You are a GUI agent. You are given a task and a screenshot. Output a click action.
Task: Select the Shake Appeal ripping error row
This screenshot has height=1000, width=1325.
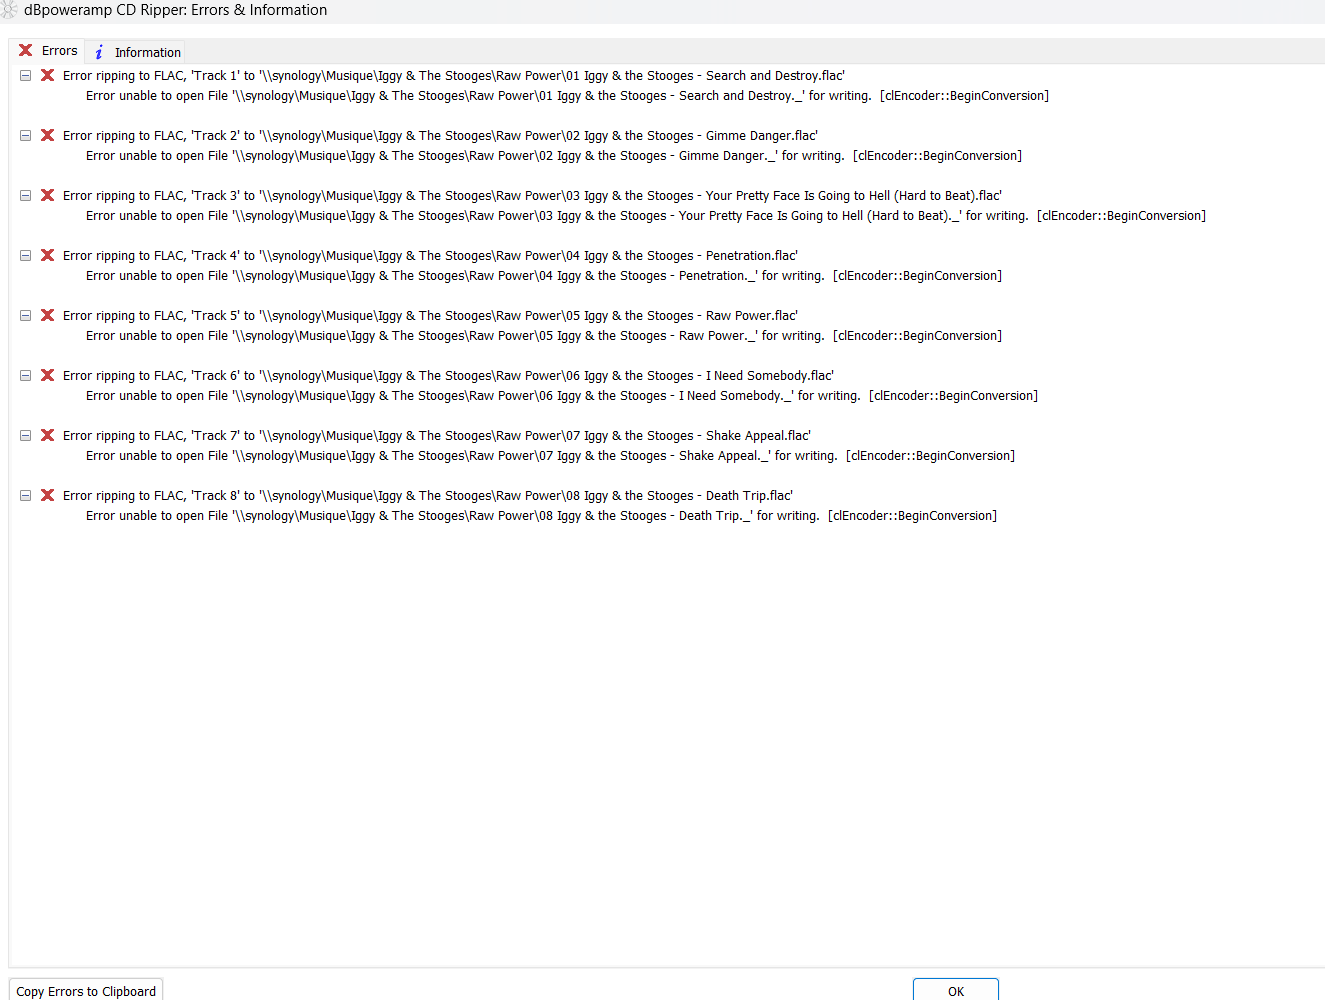pos(436,436)
